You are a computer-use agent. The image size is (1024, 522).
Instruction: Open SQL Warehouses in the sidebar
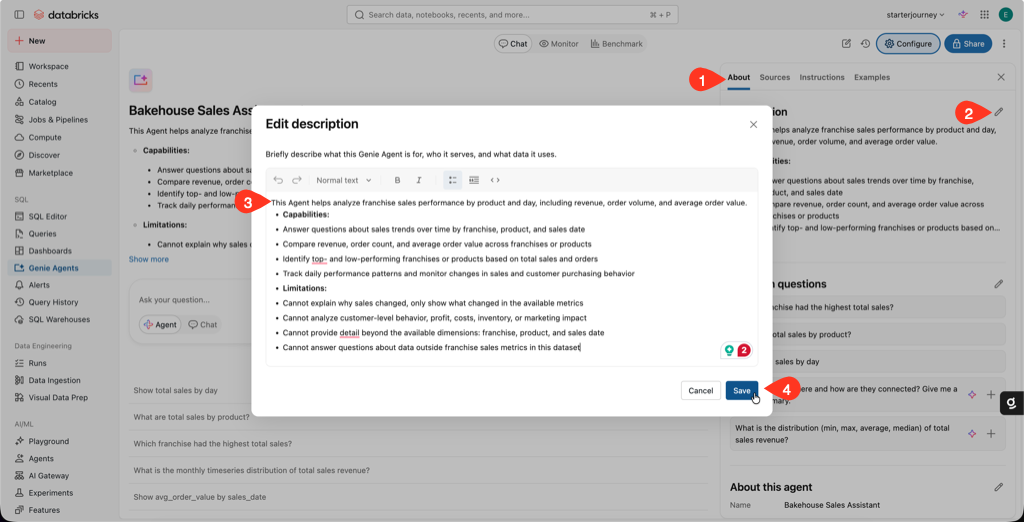59,319
